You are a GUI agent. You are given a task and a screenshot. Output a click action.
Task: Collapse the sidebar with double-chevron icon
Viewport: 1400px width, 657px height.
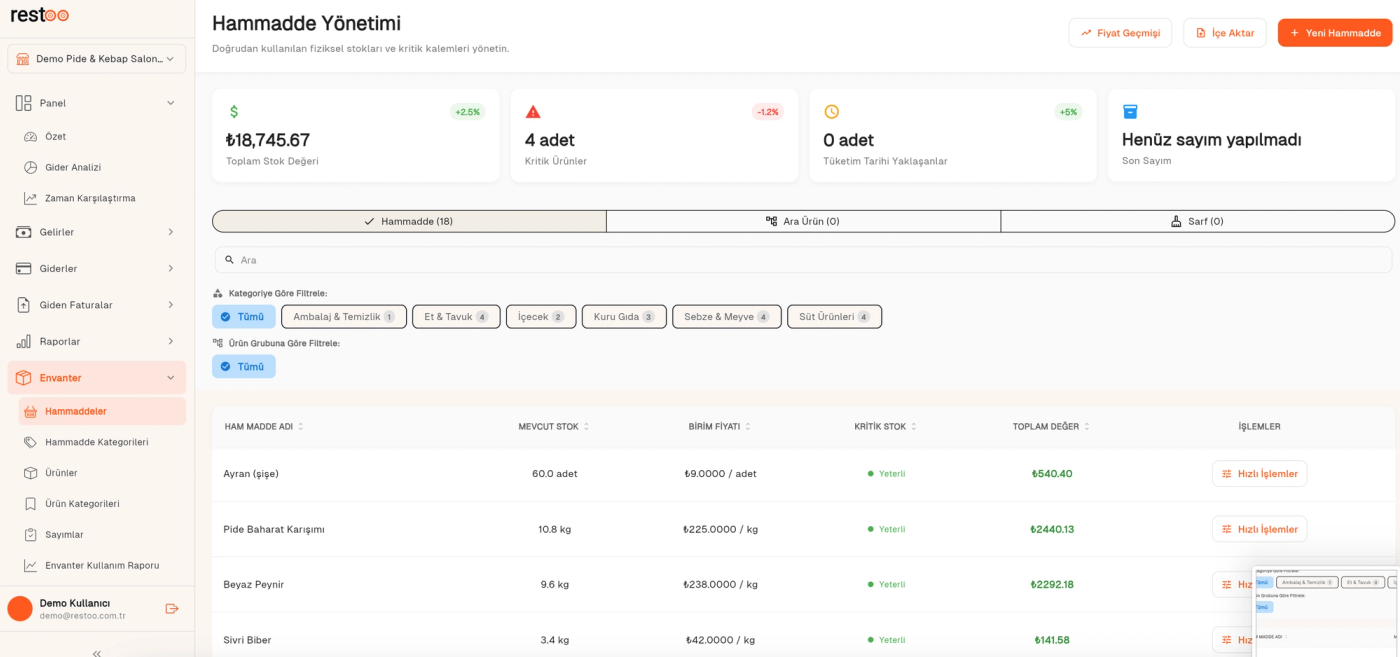tap(97, 652)
